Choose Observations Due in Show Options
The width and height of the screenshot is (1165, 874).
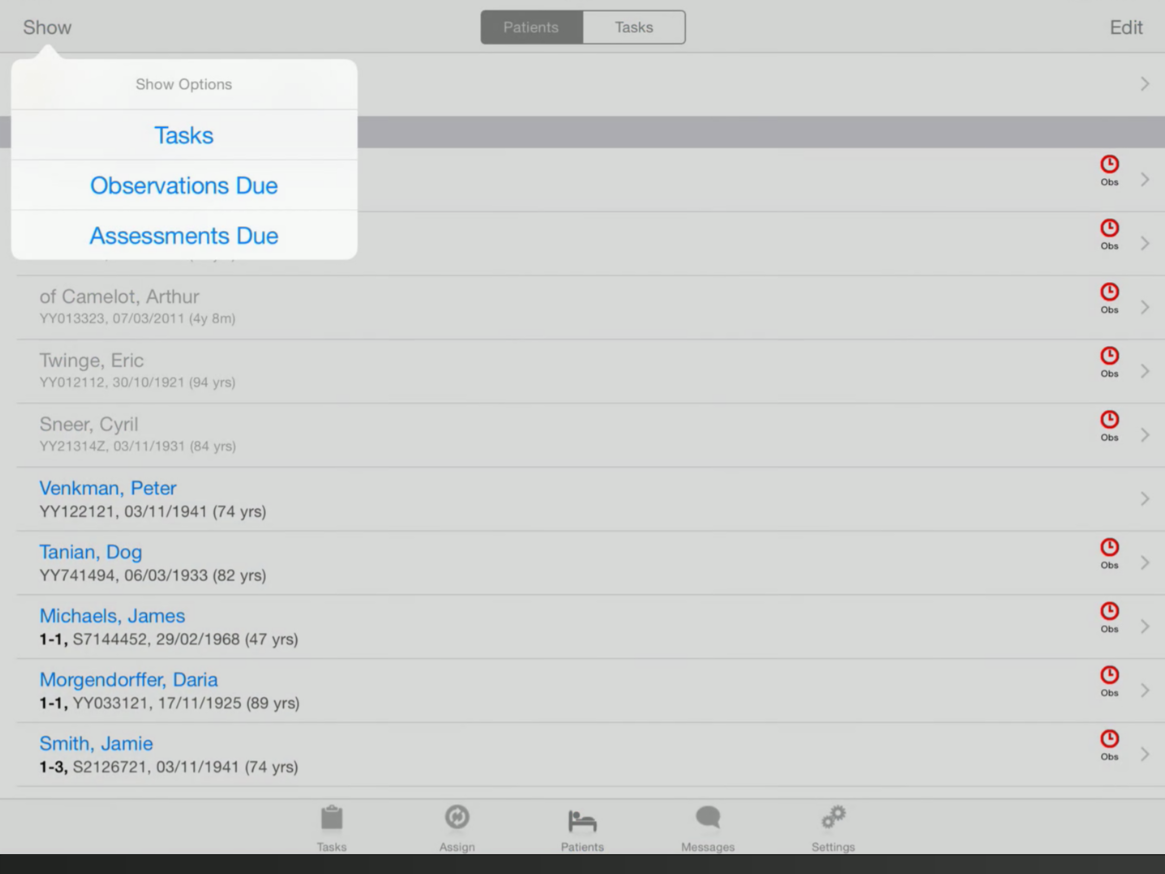tap(184, 186)
